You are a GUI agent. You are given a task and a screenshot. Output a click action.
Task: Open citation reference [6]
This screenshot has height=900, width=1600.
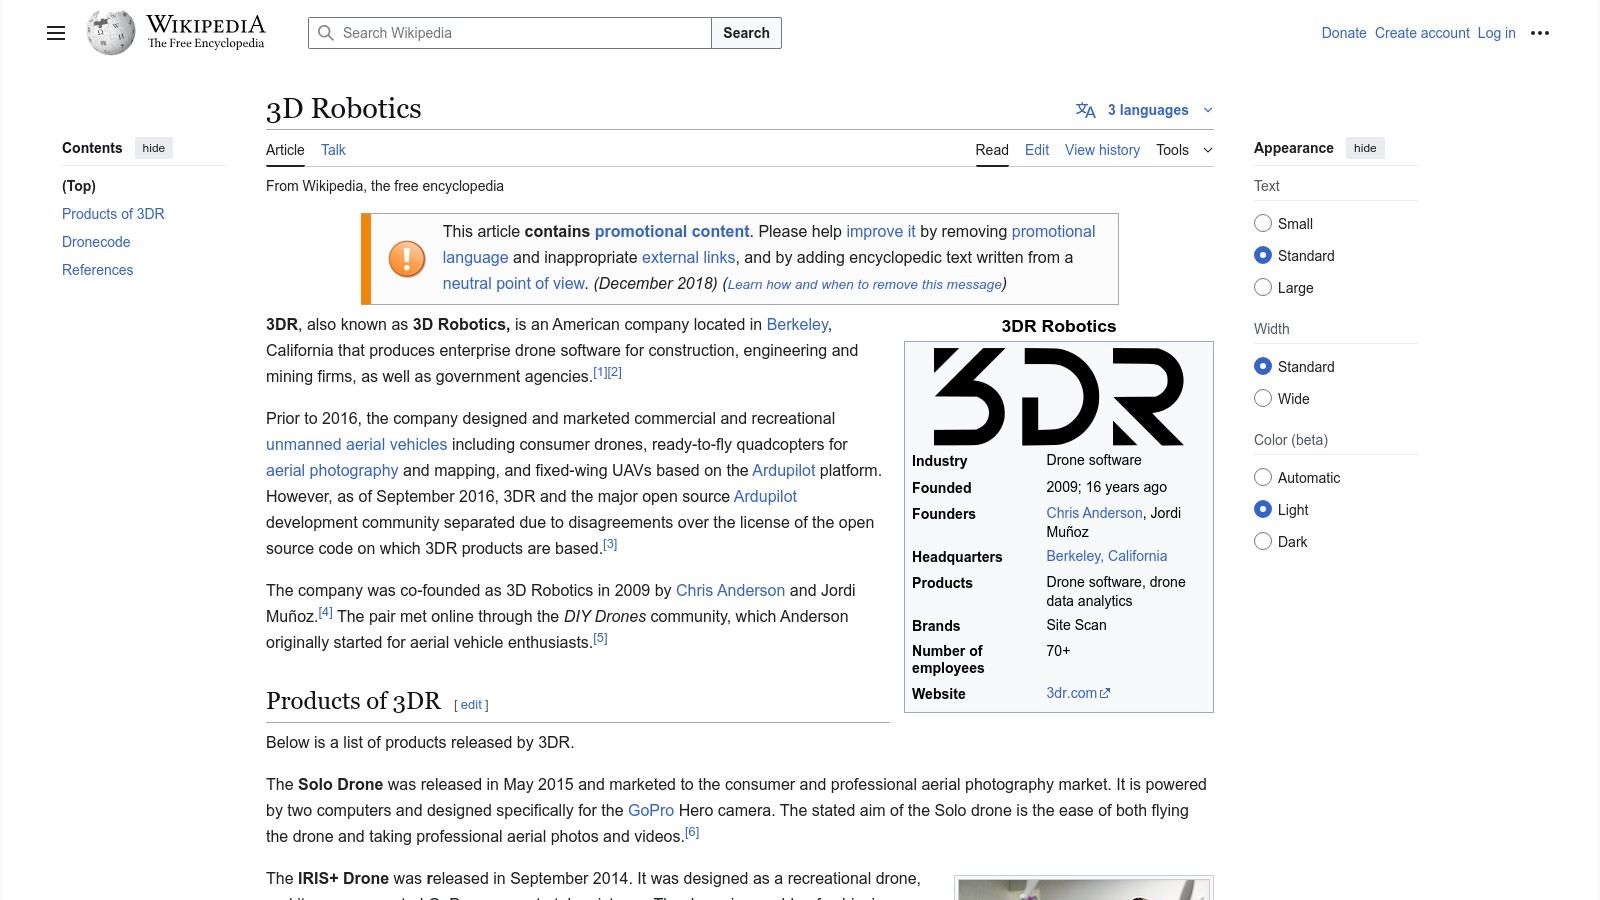point(692,832)
